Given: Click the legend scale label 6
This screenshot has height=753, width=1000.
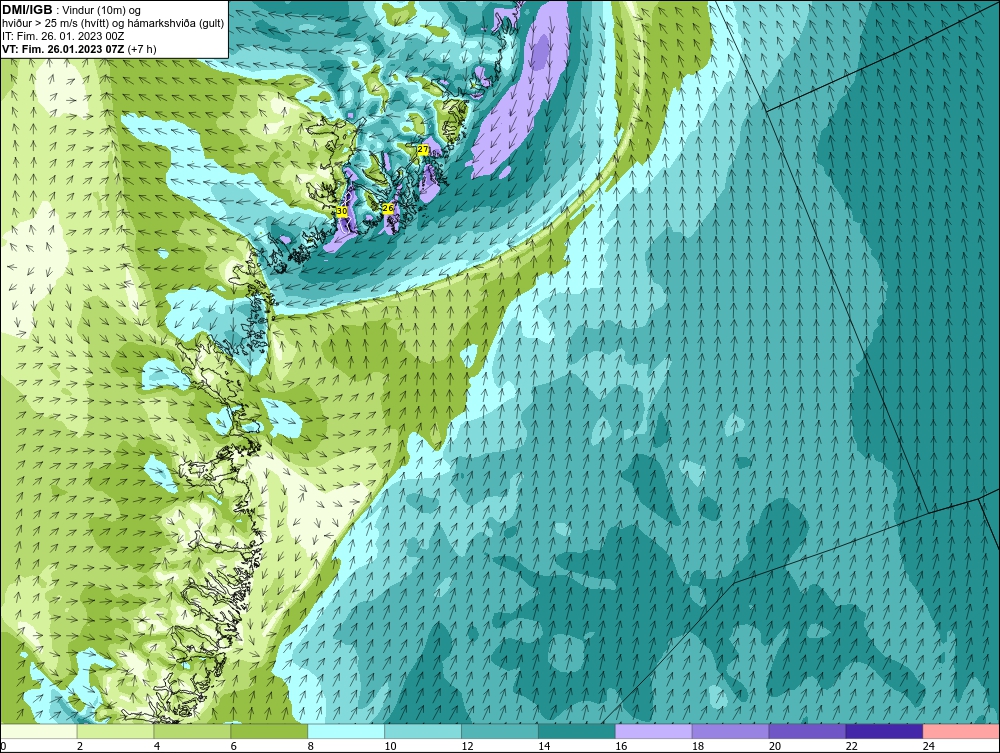Looking at the screenshot, I should (x=233, y=746).
